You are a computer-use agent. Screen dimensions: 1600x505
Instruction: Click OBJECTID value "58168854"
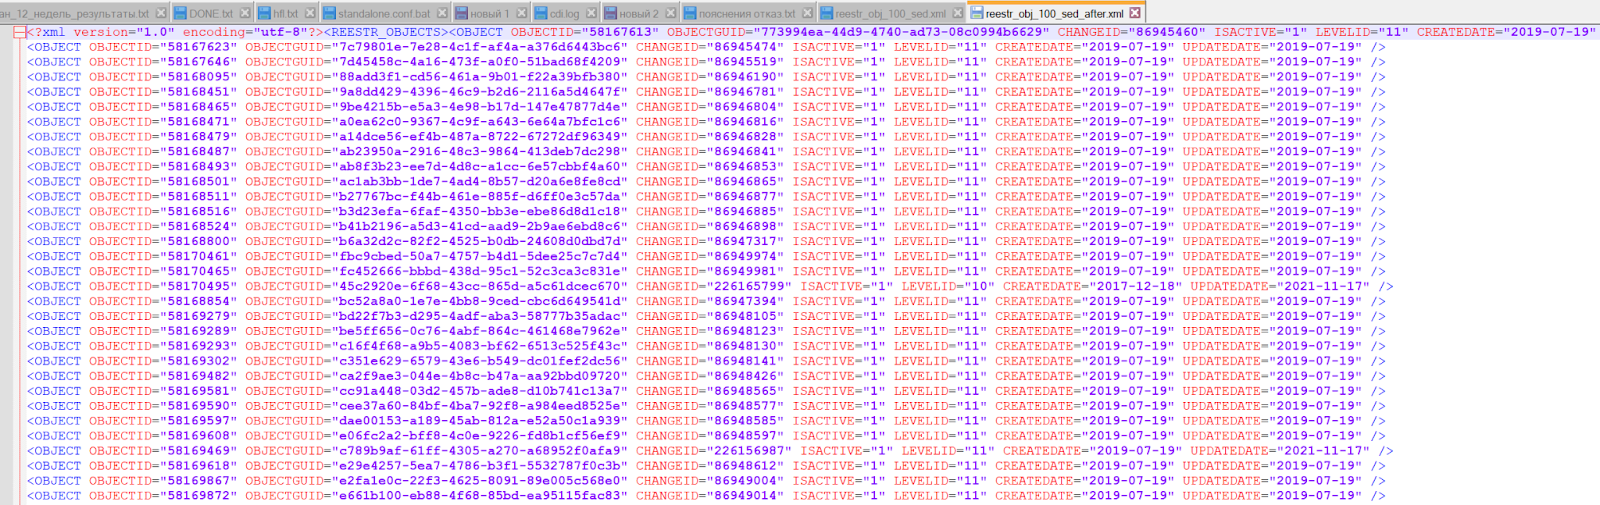coord(198,302)
